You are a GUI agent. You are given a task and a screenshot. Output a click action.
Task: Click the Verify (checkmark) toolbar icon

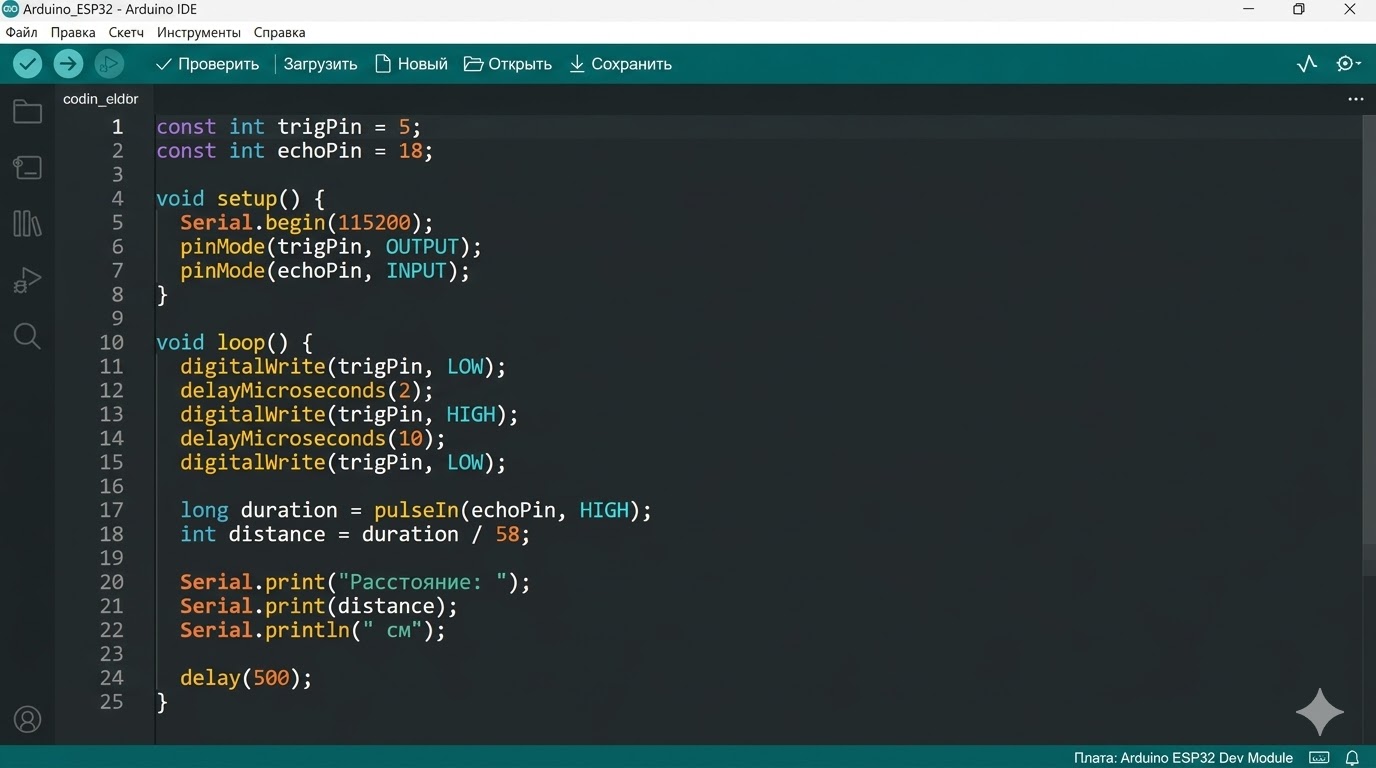(x=27, y=63)
